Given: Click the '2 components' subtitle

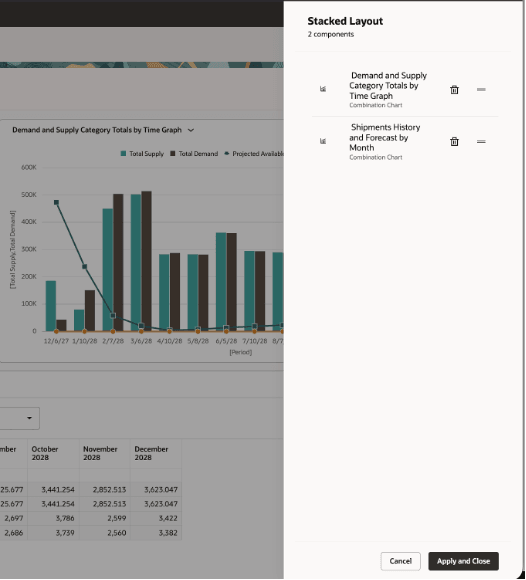Looking at the screenshot, I should (x=331, y=34).
